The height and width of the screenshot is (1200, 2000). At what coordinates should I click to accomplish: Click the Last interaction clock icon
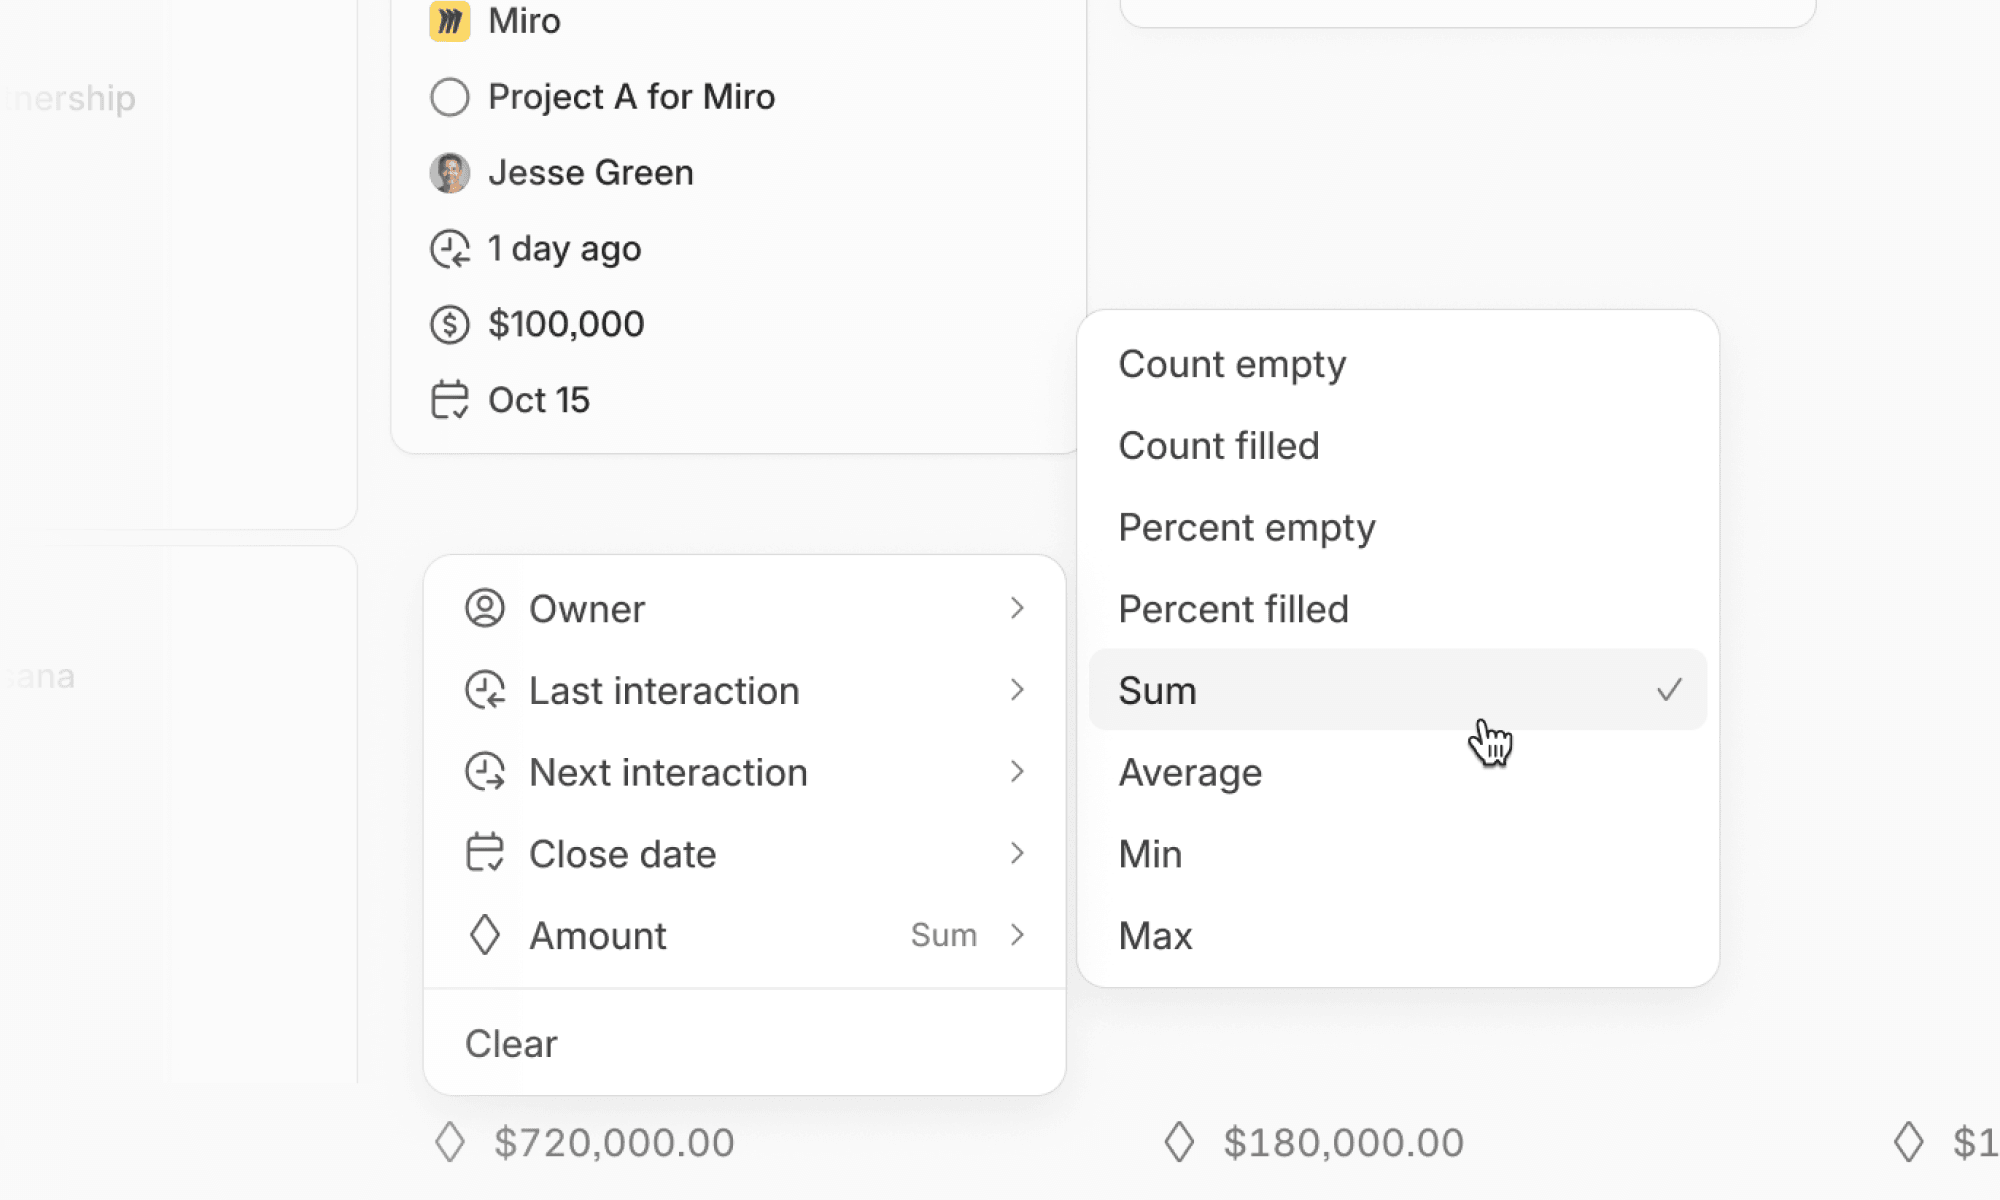click(485, 690)
